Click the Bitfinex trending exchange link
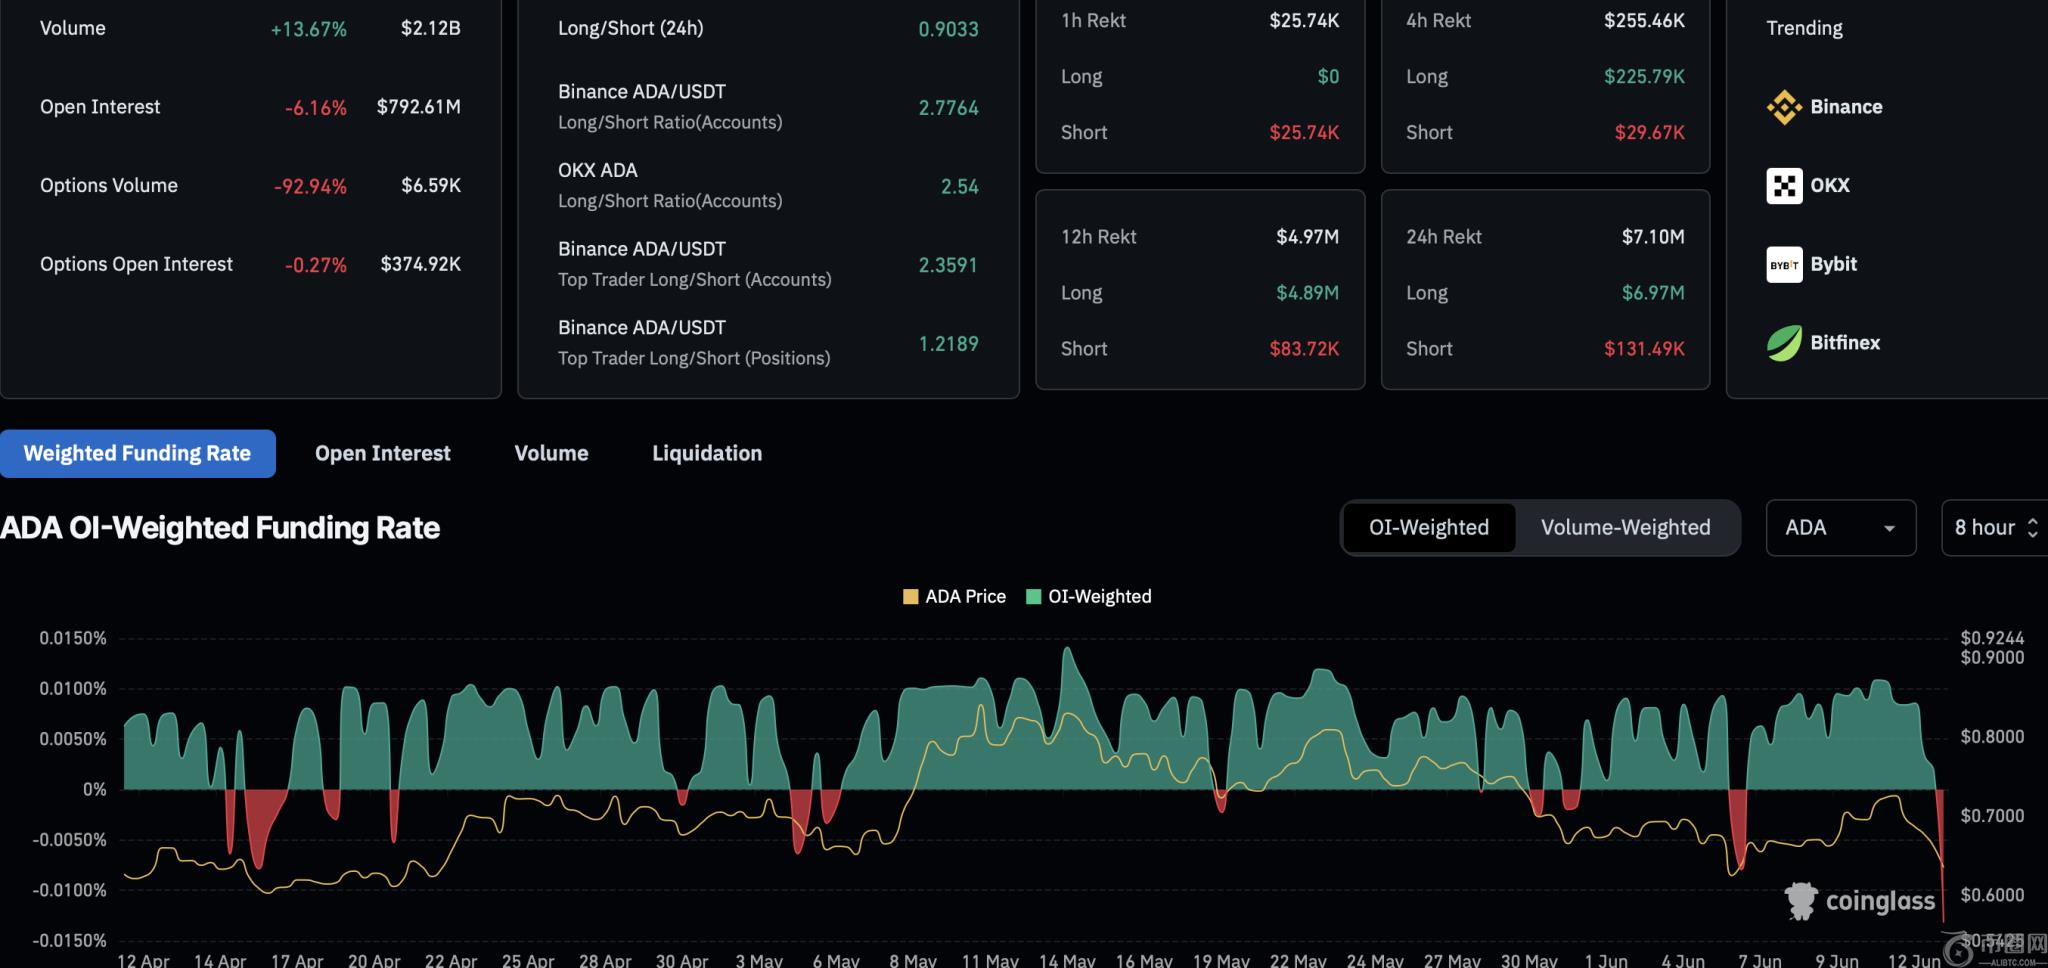This screenshot has width=2048, height=968. pos(1844,343)
